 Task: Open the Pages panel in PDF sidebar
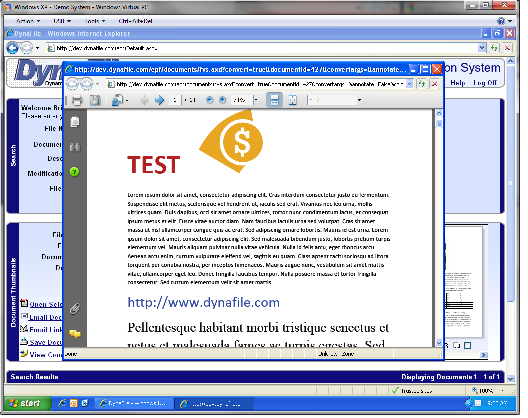coord(75,122)
